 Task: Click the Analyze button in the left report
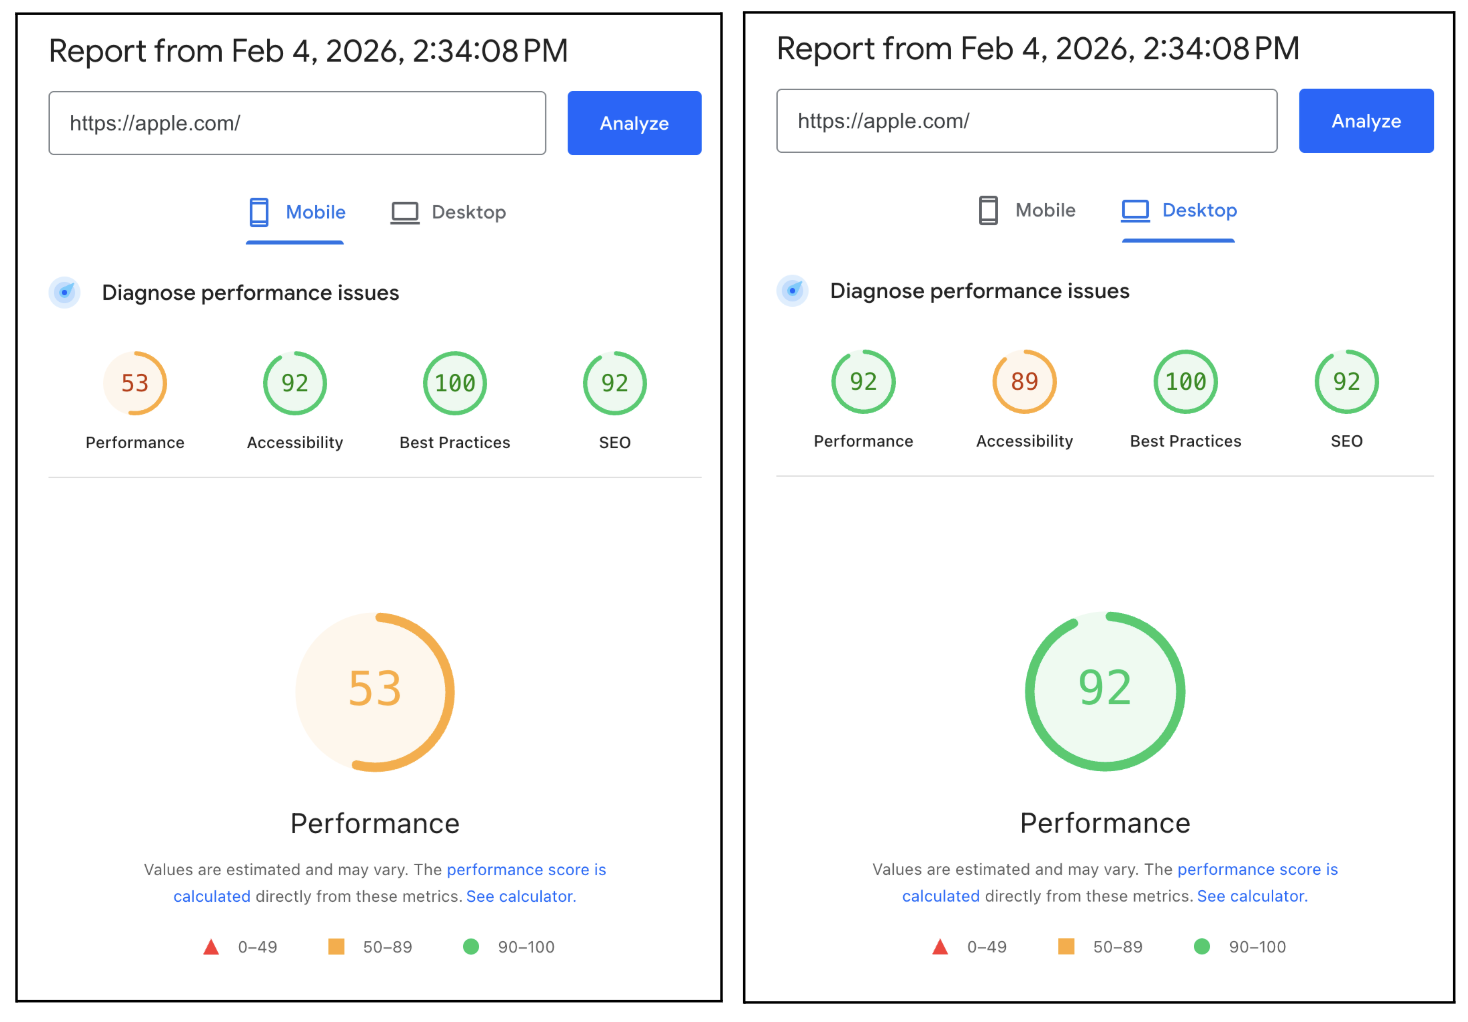(634, 123)
